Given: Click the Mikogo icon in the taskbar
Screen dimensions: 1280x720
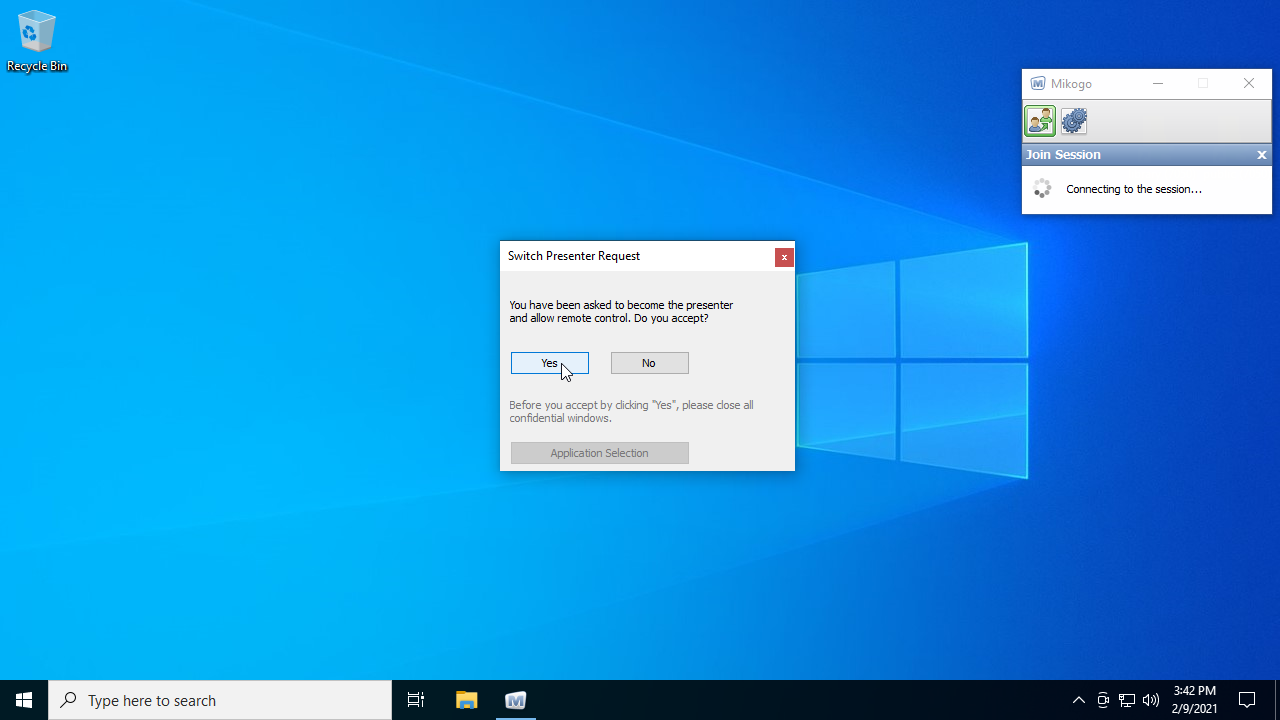Looking at the screenshot, I should pyautogui.click(x=516, y=700).
